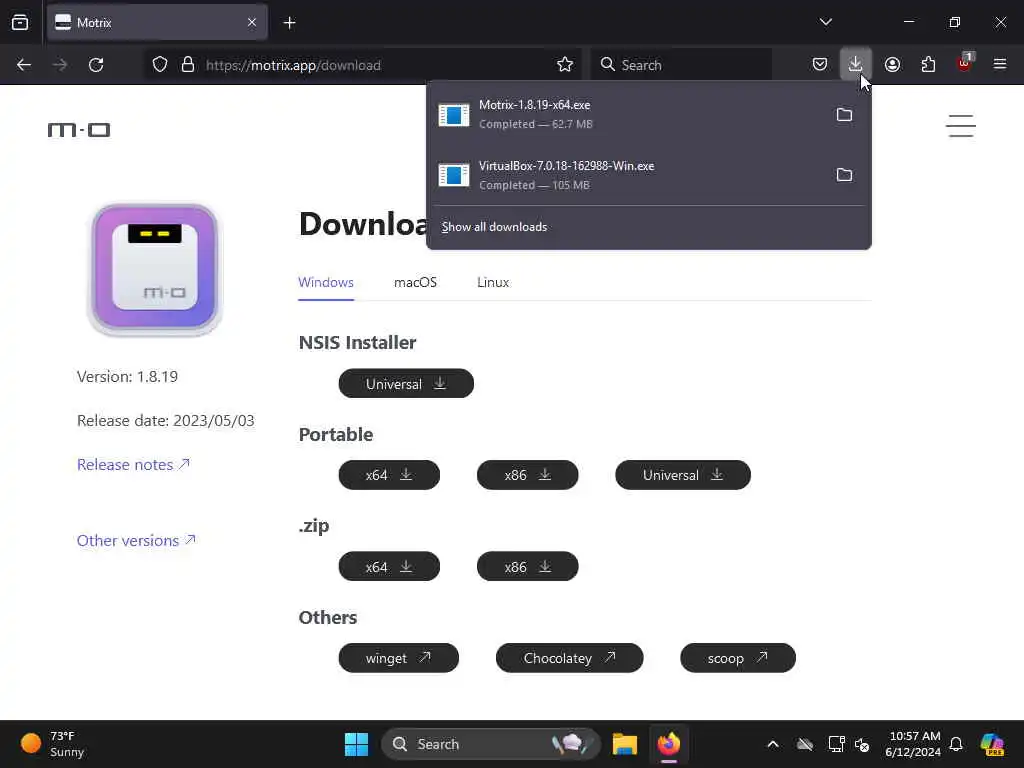Viewport: 1024px width, 768px height.
Task: Open taskbar clock showing 10:57 AM
Action: pyautogui.click(x=912, y=744)
